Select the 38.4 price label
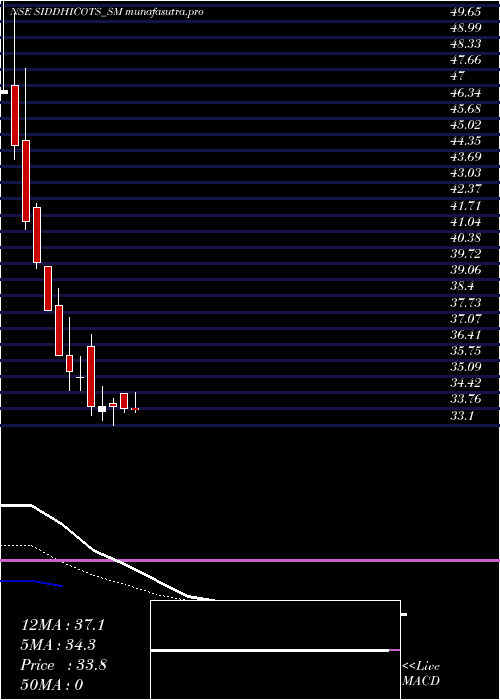The height and width of the screenshot is (700, 500). [462, 286]
